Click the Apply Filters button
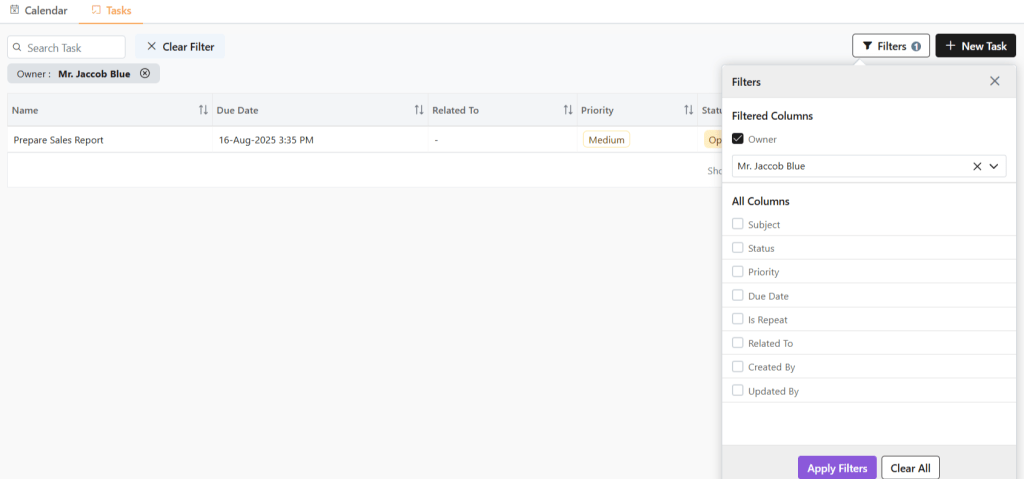The height and width of the screenshot is (479, 1024). click(837, 468)
